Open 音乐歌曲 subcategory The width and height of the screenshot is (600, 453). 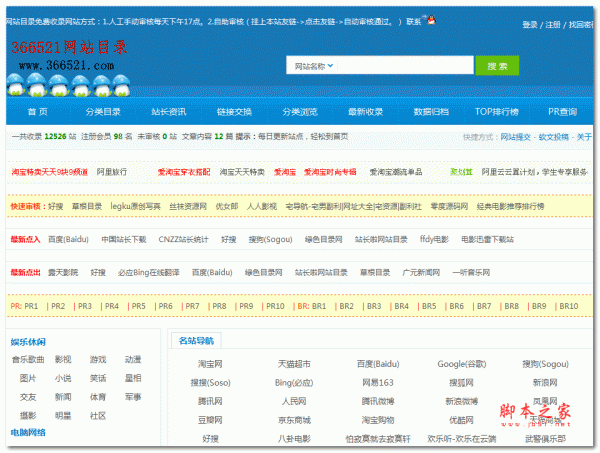[x=28, y=360]
